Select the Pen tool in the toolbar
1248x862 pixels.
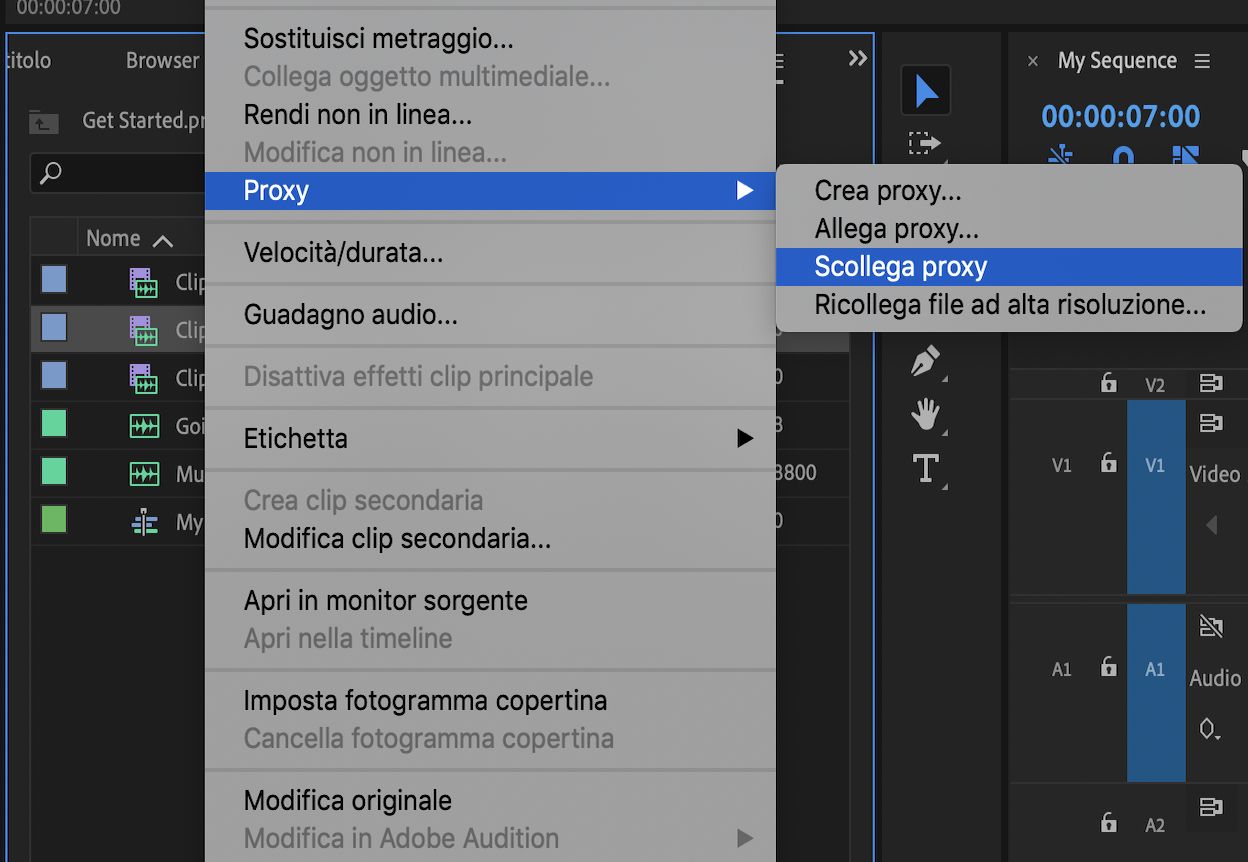[x=925, y=361]
